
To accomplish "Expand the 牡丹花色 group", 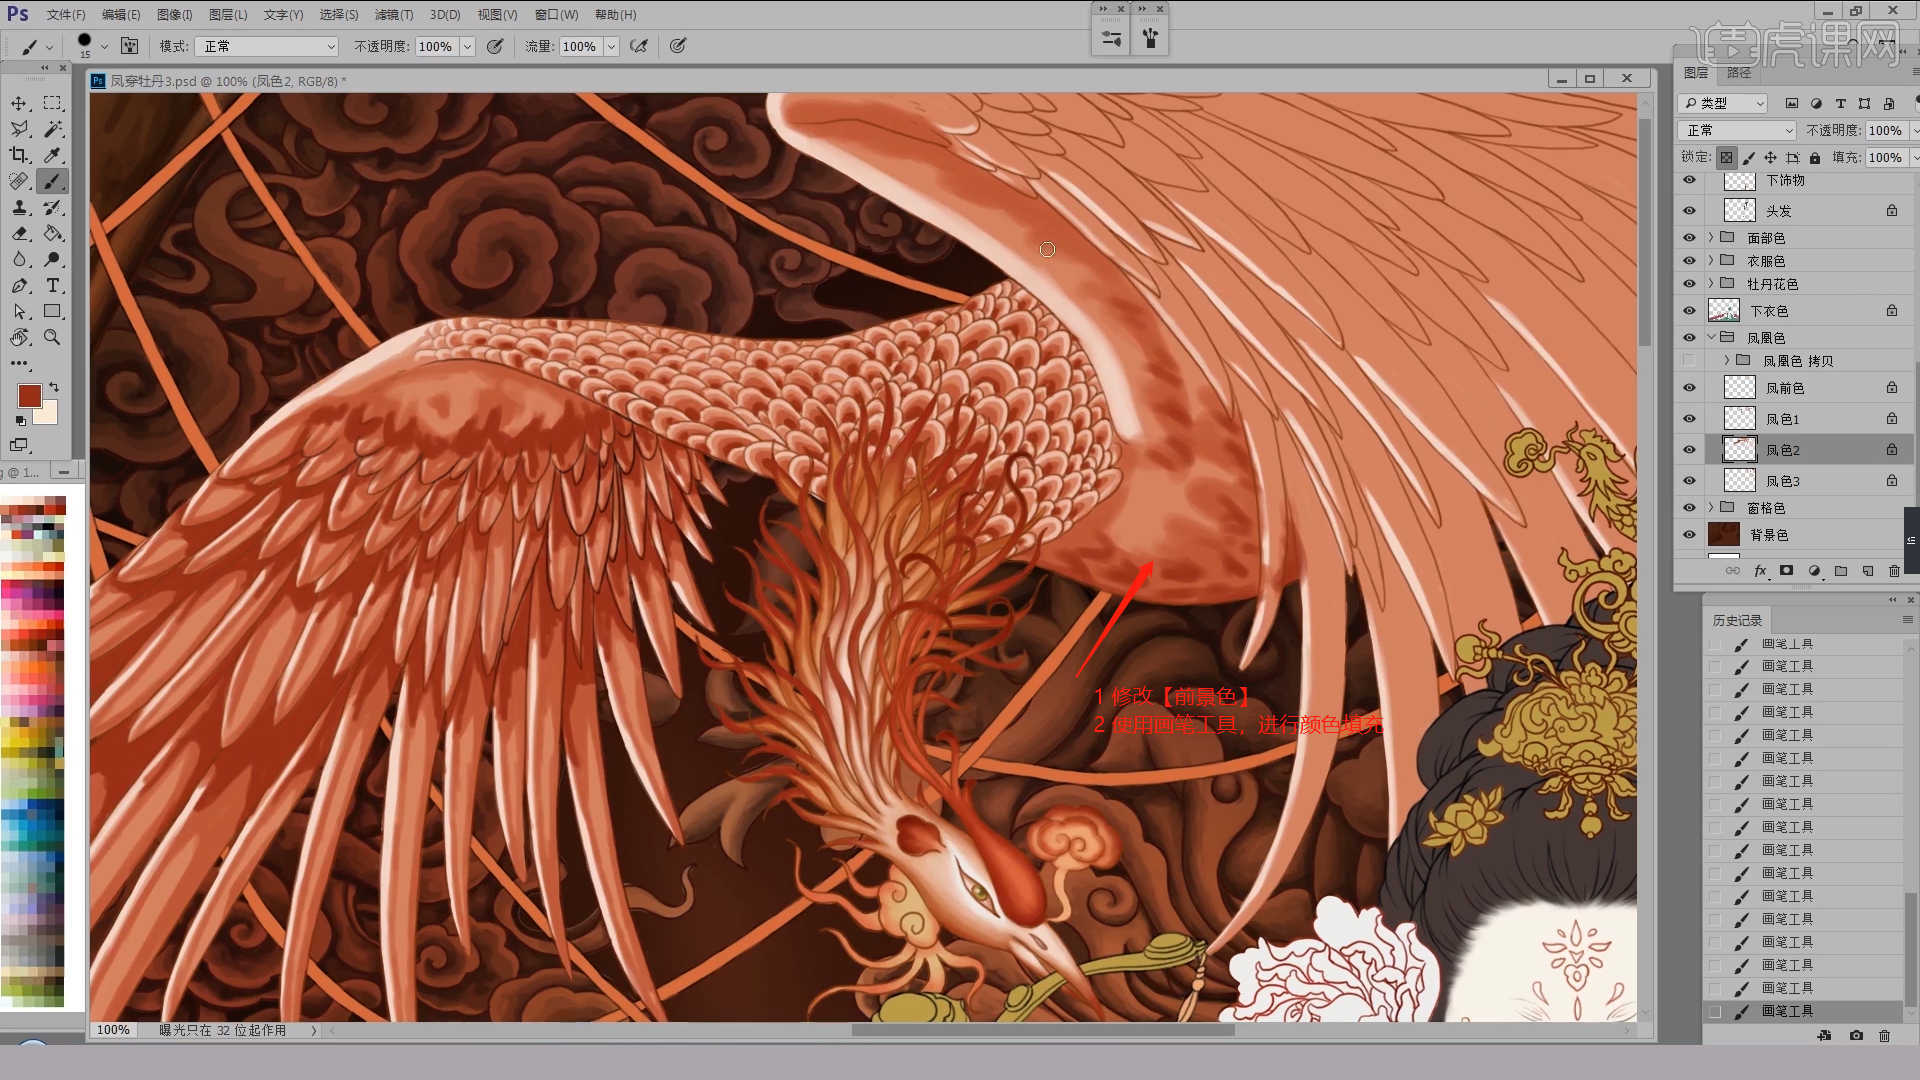I will pyautogui.click(x=1711, y=284).
